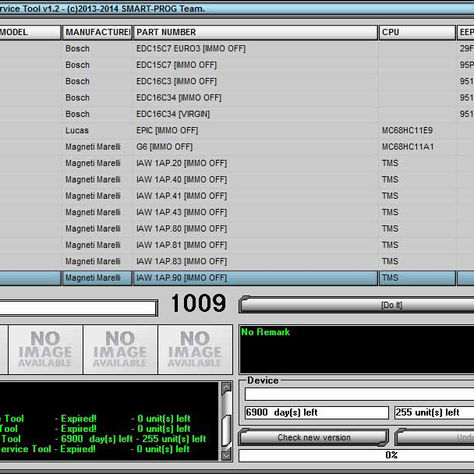Click the MC68HC11A1 CPU cell
The image size is (474, 474).
coord(408,147)
